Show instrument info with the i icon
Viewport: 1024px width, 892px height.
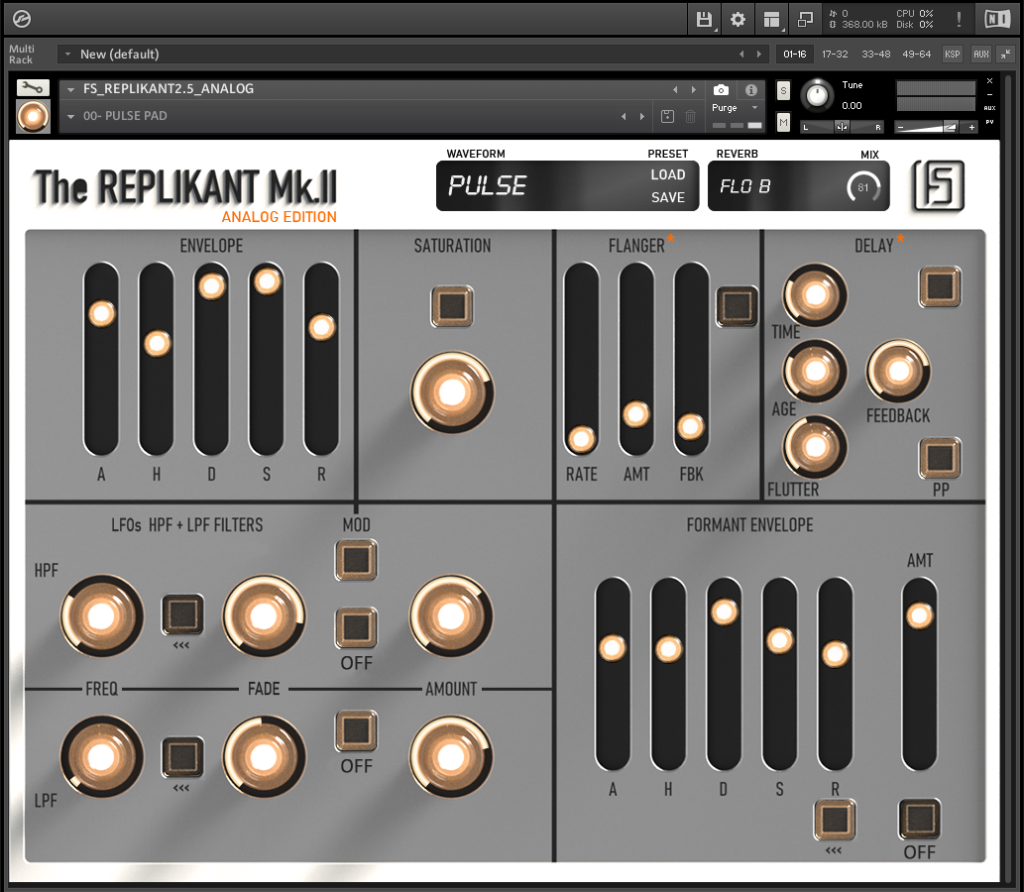tap(751, 89)
